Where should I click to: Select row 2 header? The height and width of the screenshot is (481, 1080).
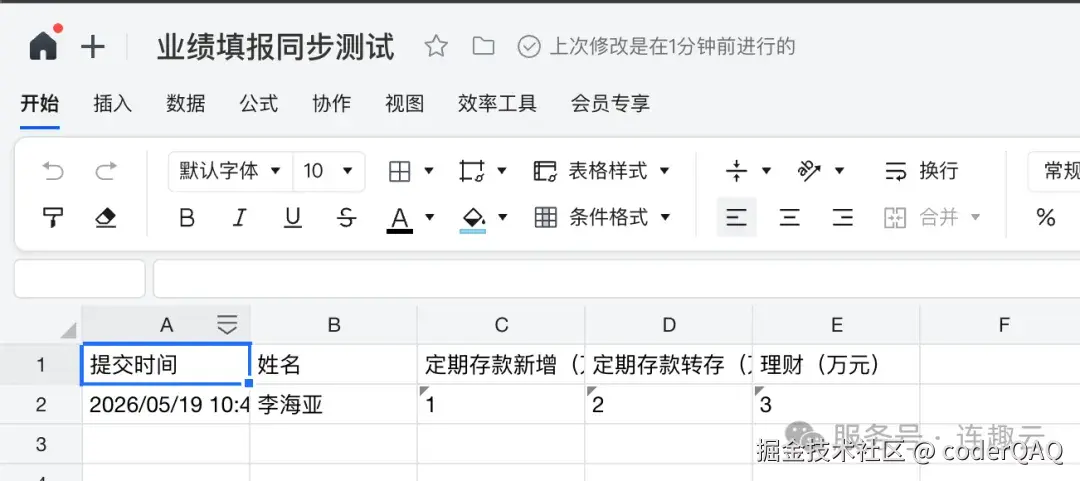pos(41,405)
